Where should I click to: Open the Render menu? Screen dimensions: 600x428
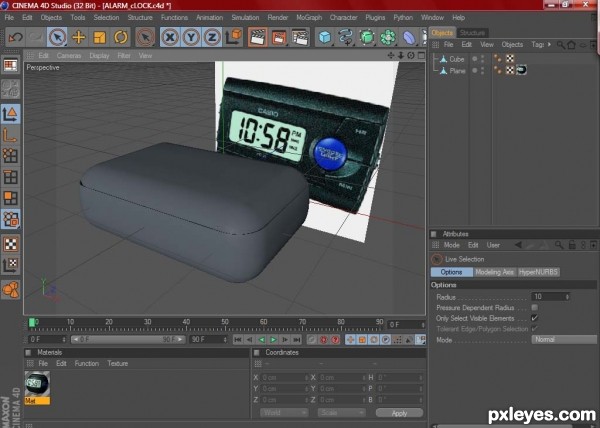tap(277, 18)
